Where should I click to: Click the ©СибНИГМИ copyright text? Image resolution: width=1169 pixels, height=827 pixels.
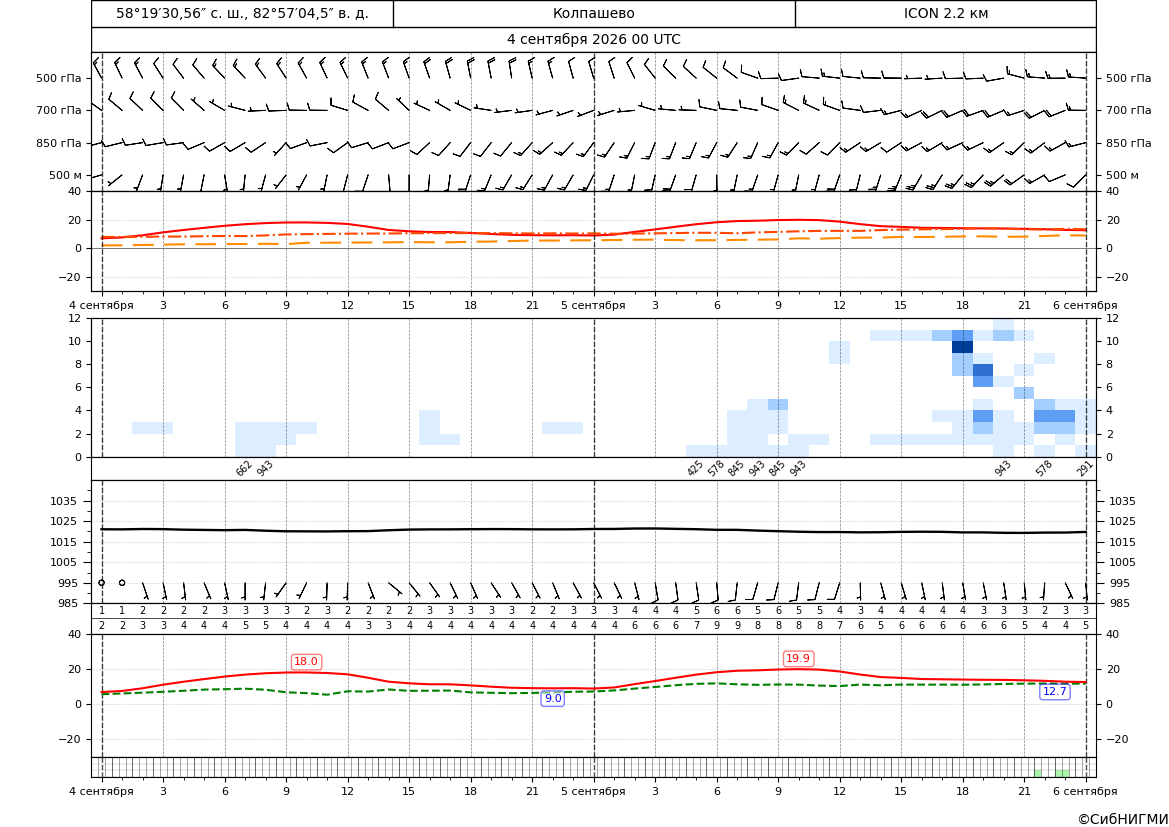pos(1122,820)
